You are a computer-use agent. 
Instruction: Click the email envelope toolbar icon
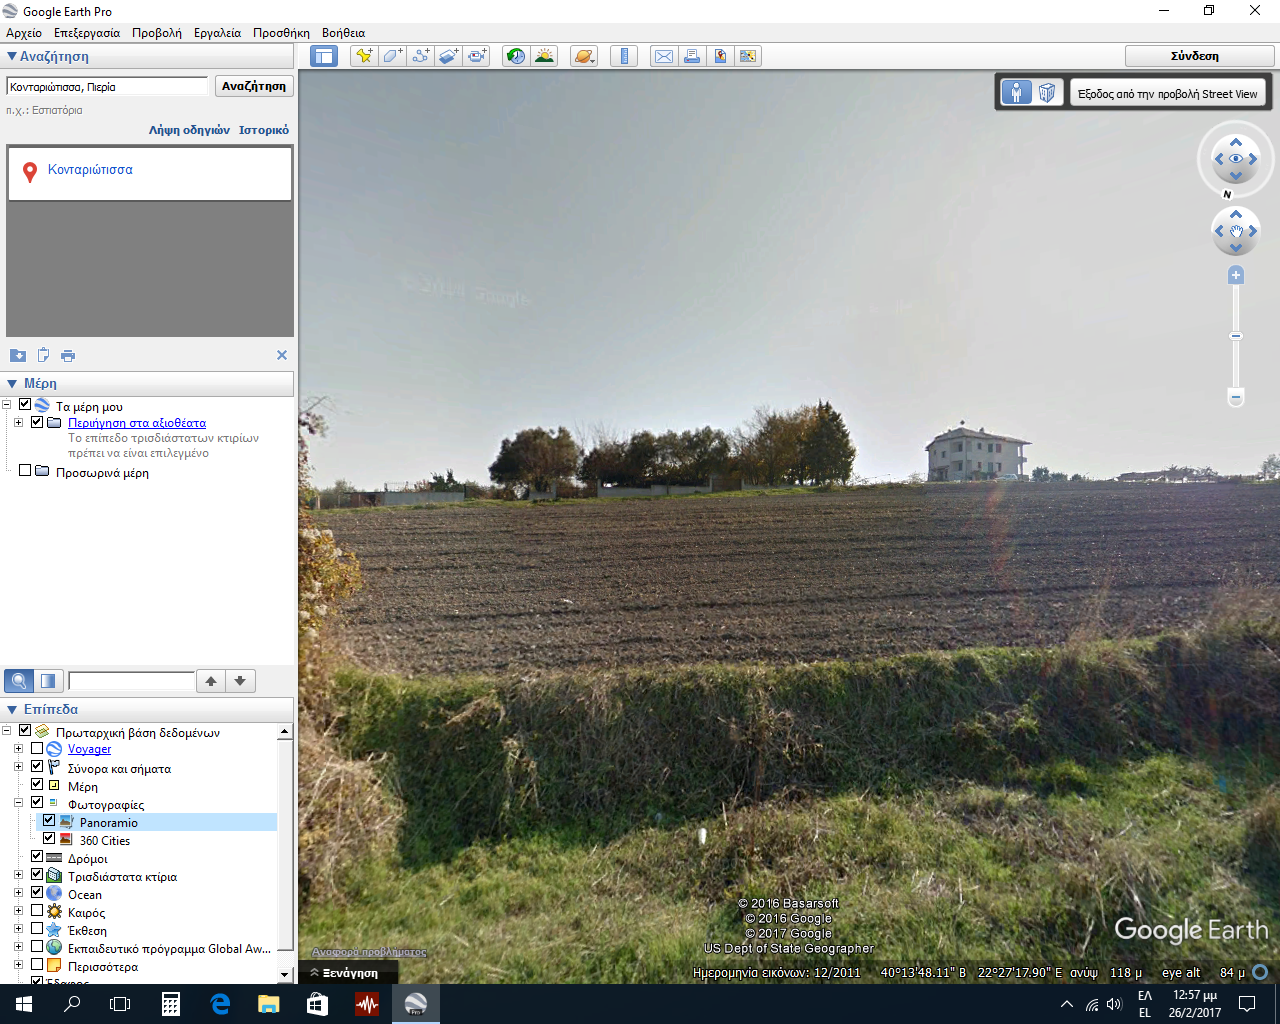point(664,56)
